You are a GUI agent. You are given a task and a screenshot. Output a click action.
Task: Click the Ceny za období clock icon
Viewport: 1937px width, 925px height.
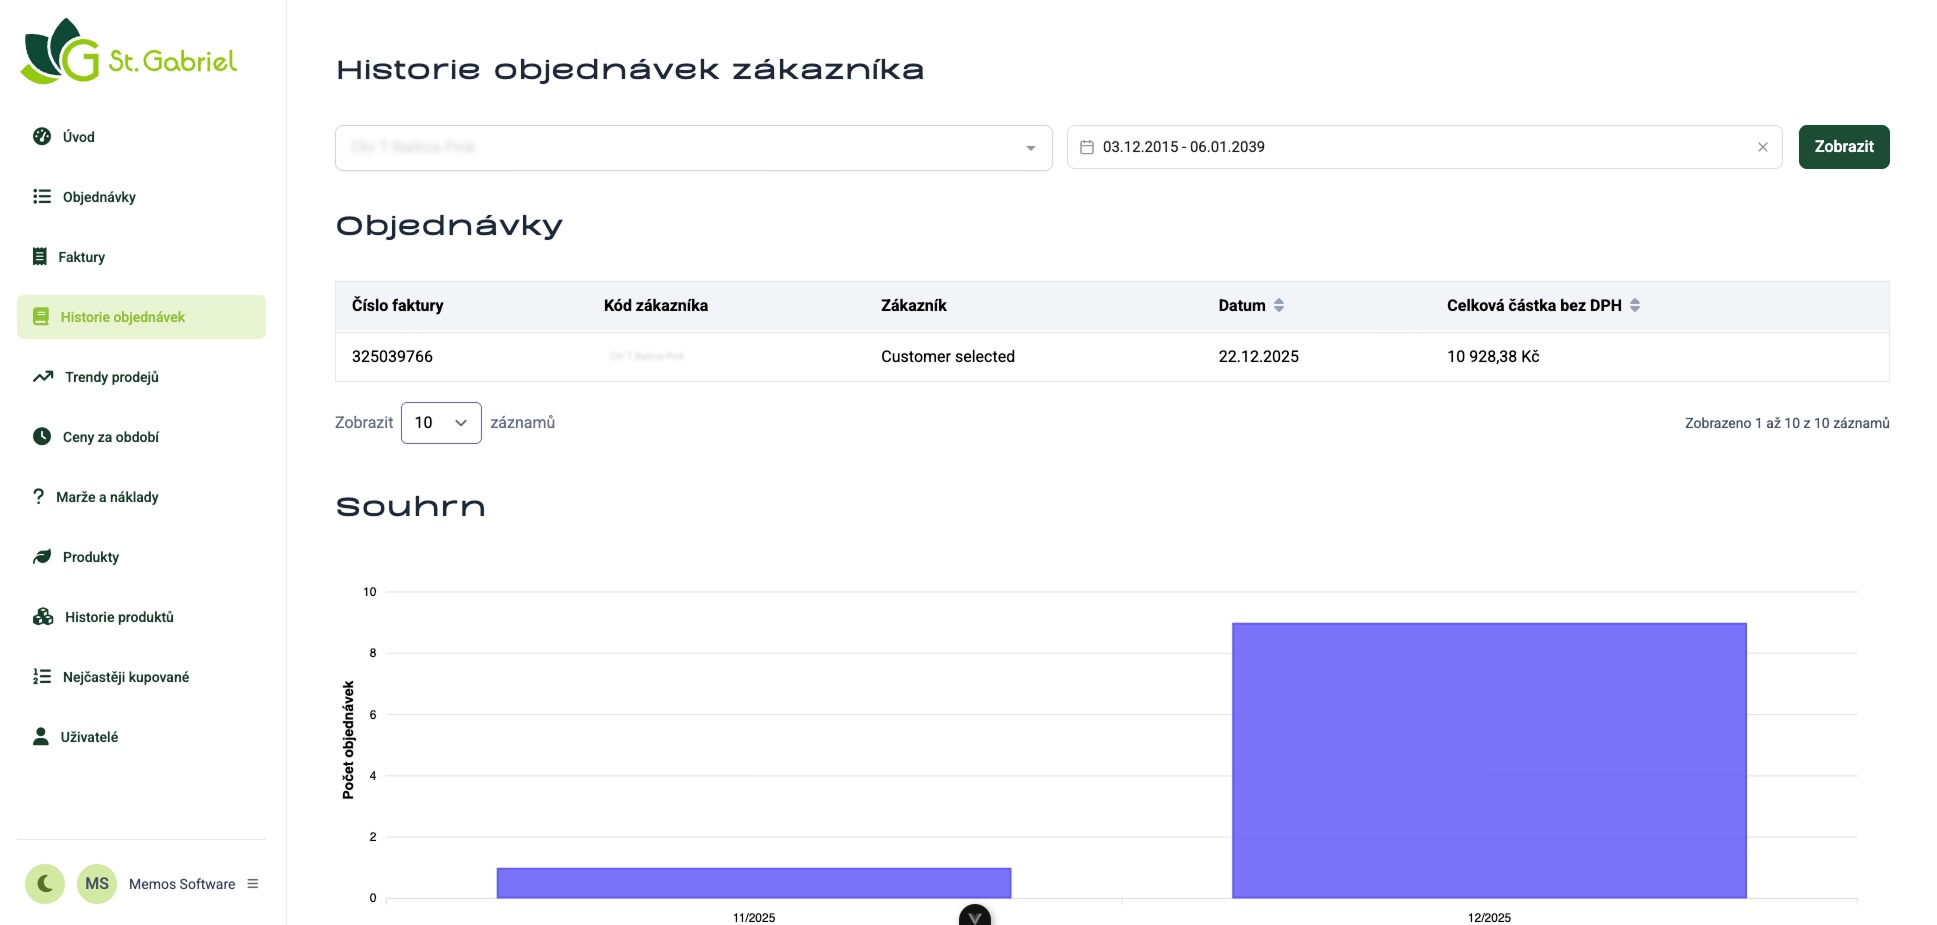coord(42,437)
